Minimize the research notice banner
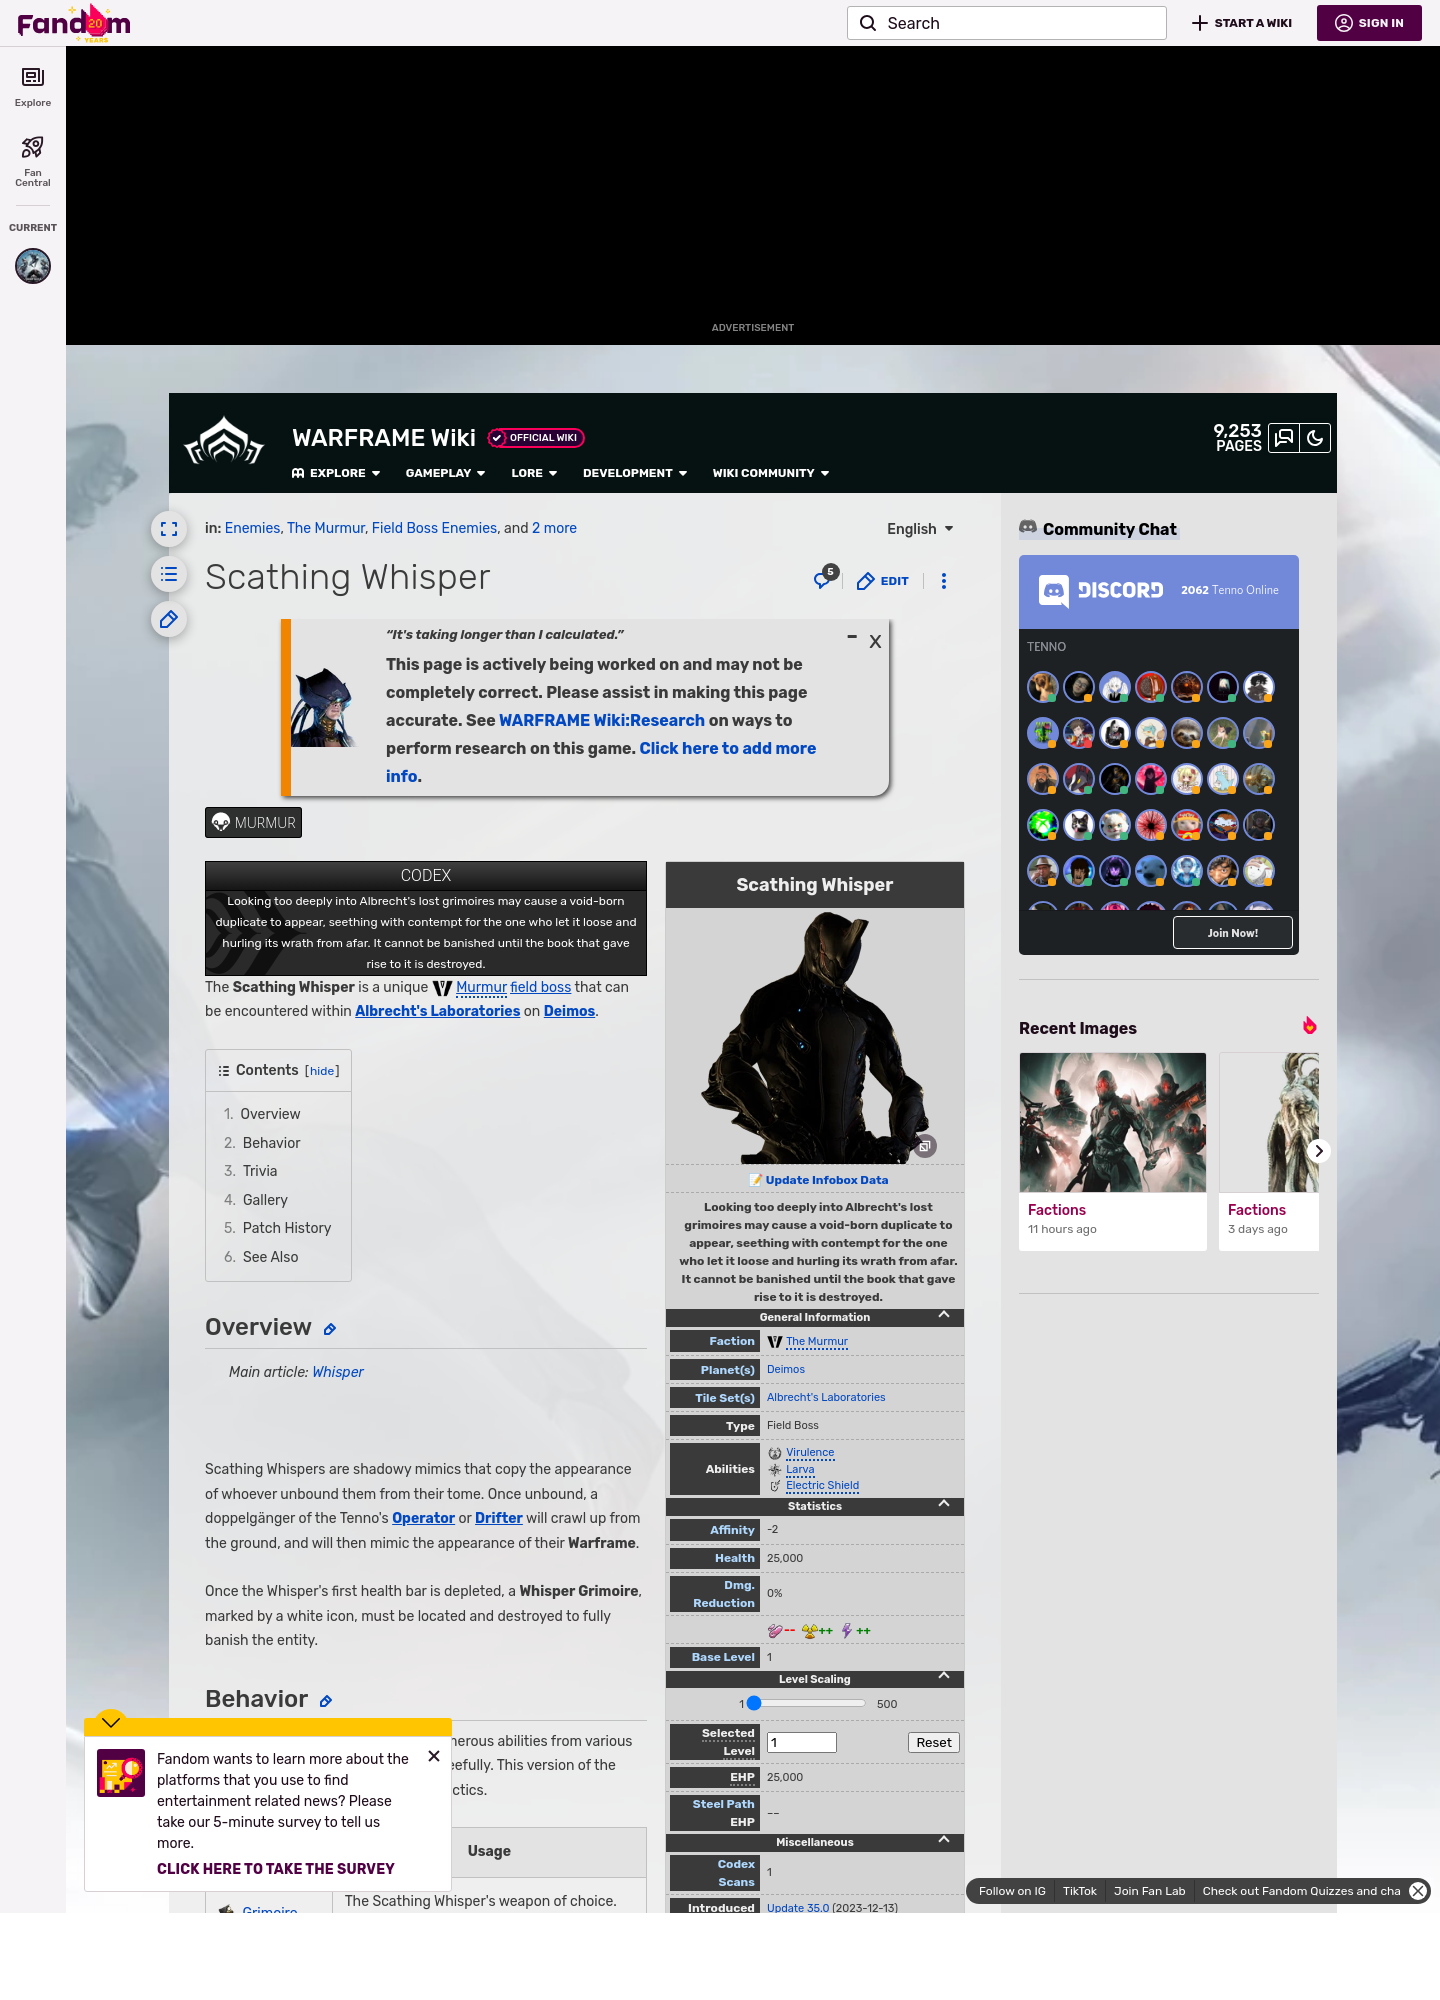 (852, 637)
